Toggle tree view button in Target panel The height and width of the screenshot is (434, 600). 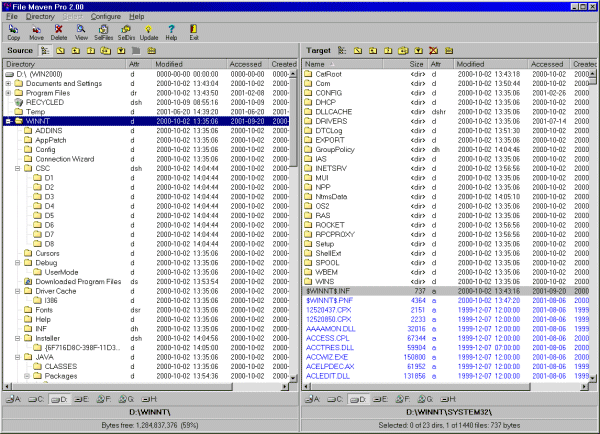pyautogui.click(x=342, y=51)
